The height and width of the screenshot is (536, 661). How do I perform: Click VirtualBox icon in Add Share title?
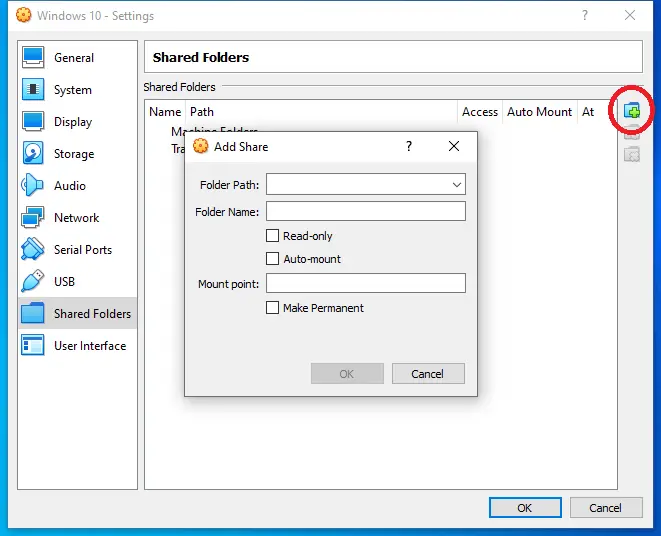[x=201, y=146]
